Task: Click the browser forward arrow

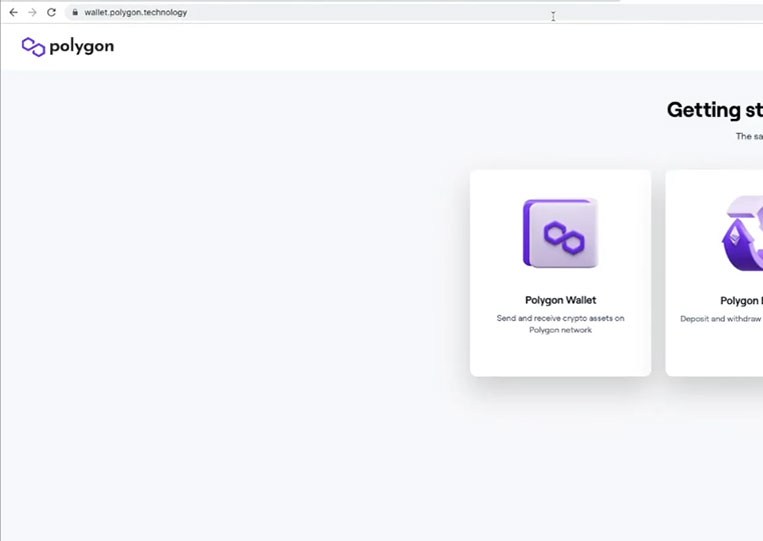Action: 32,13
